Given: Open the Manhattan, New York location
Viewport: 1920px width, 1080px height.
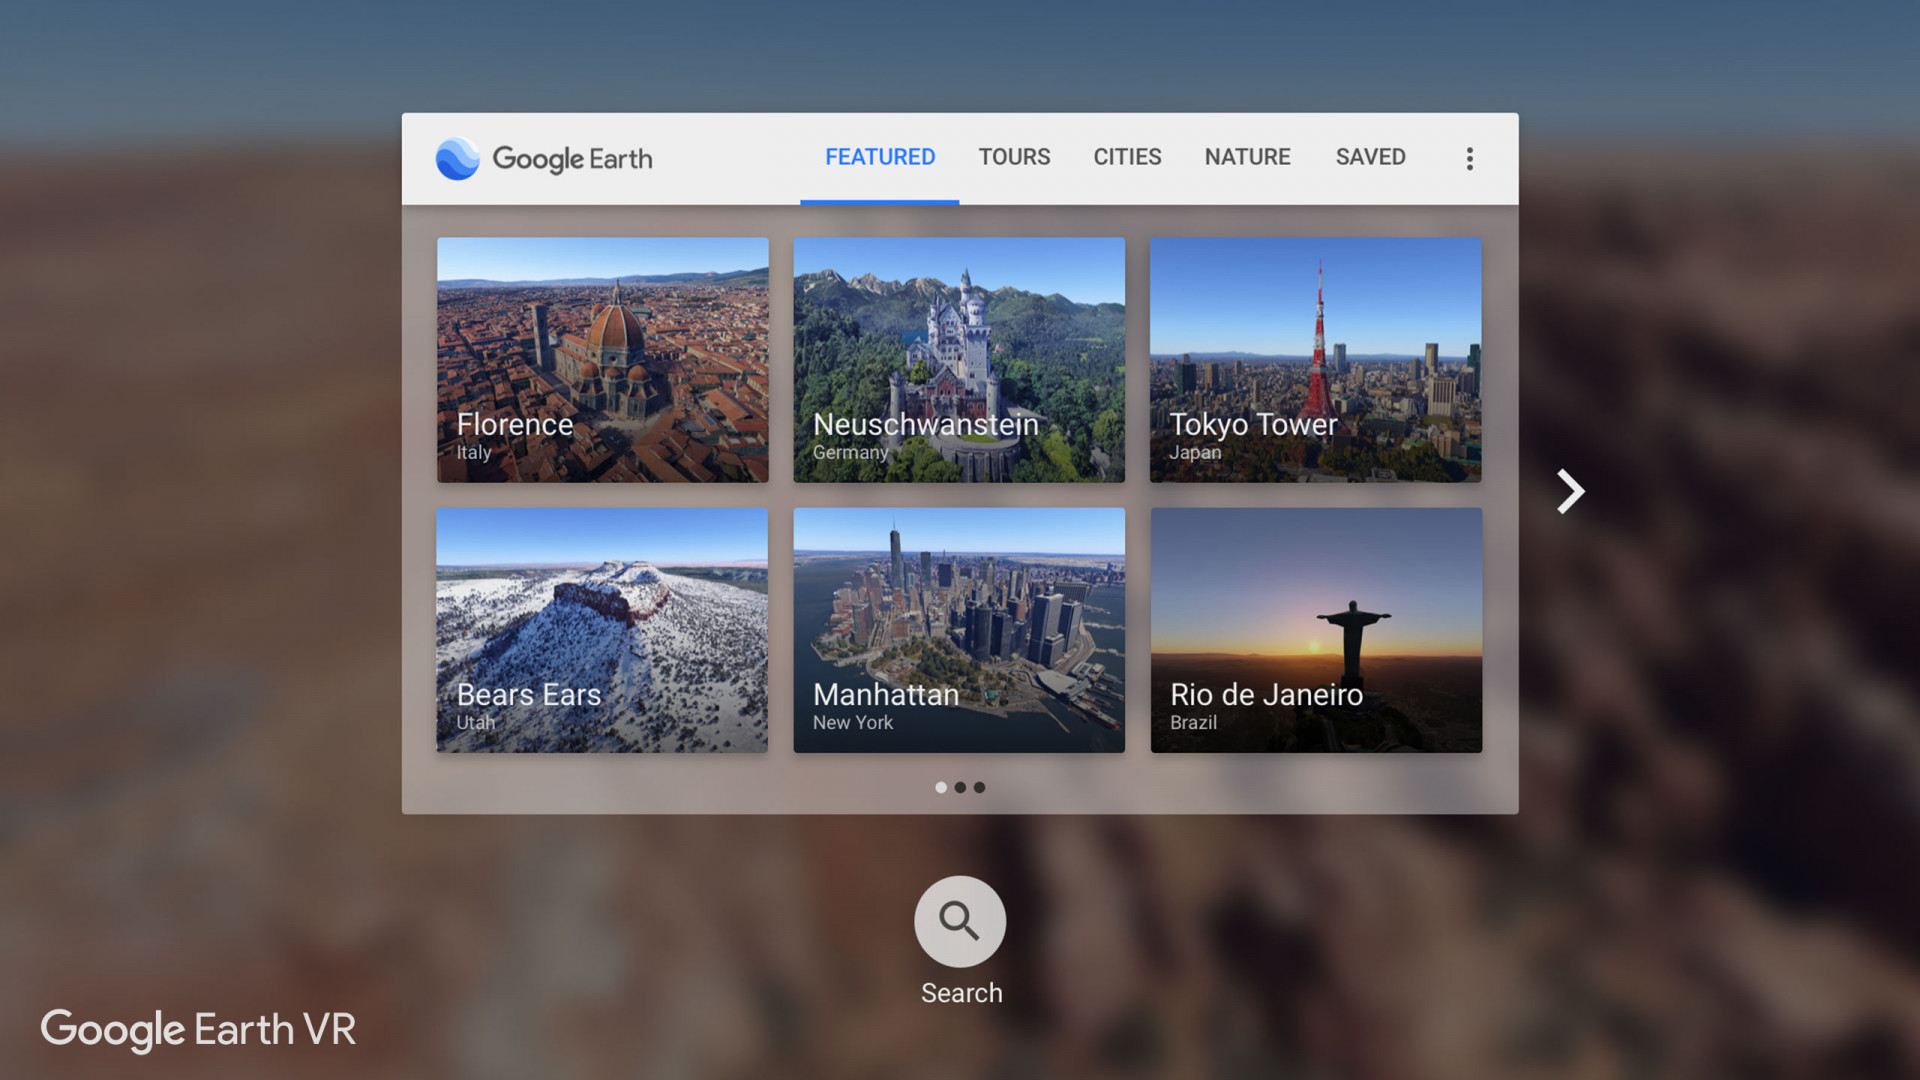Looking at the screenshot, I should click(x=959, y=629).
